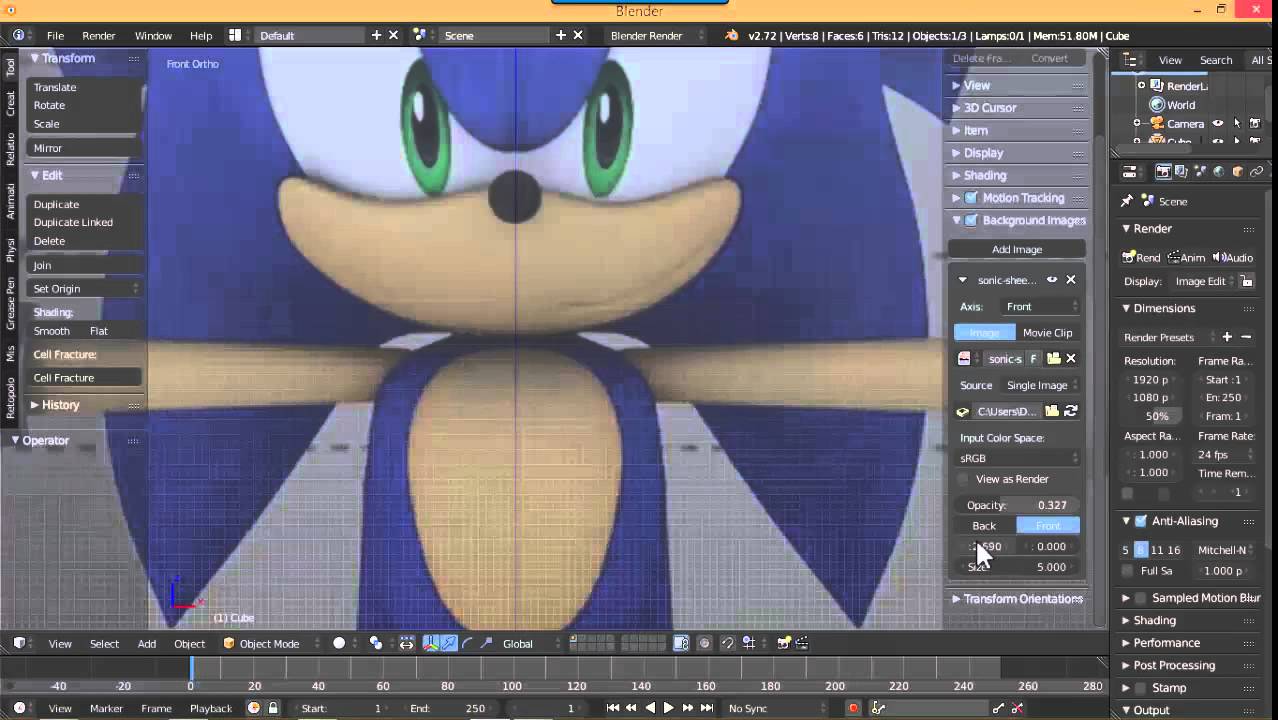Toggle visibility eye of sonic-shee image
The width and height of the screenshot is (1278, 720).
coord(1052,280)
